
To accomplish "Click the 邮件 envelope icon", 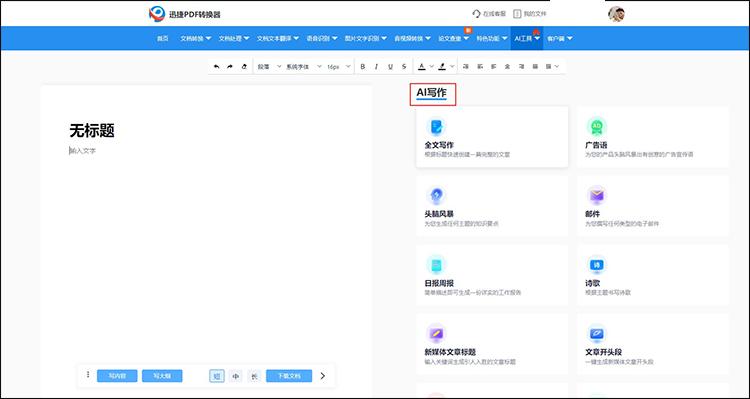I will (x=596, y=195).
